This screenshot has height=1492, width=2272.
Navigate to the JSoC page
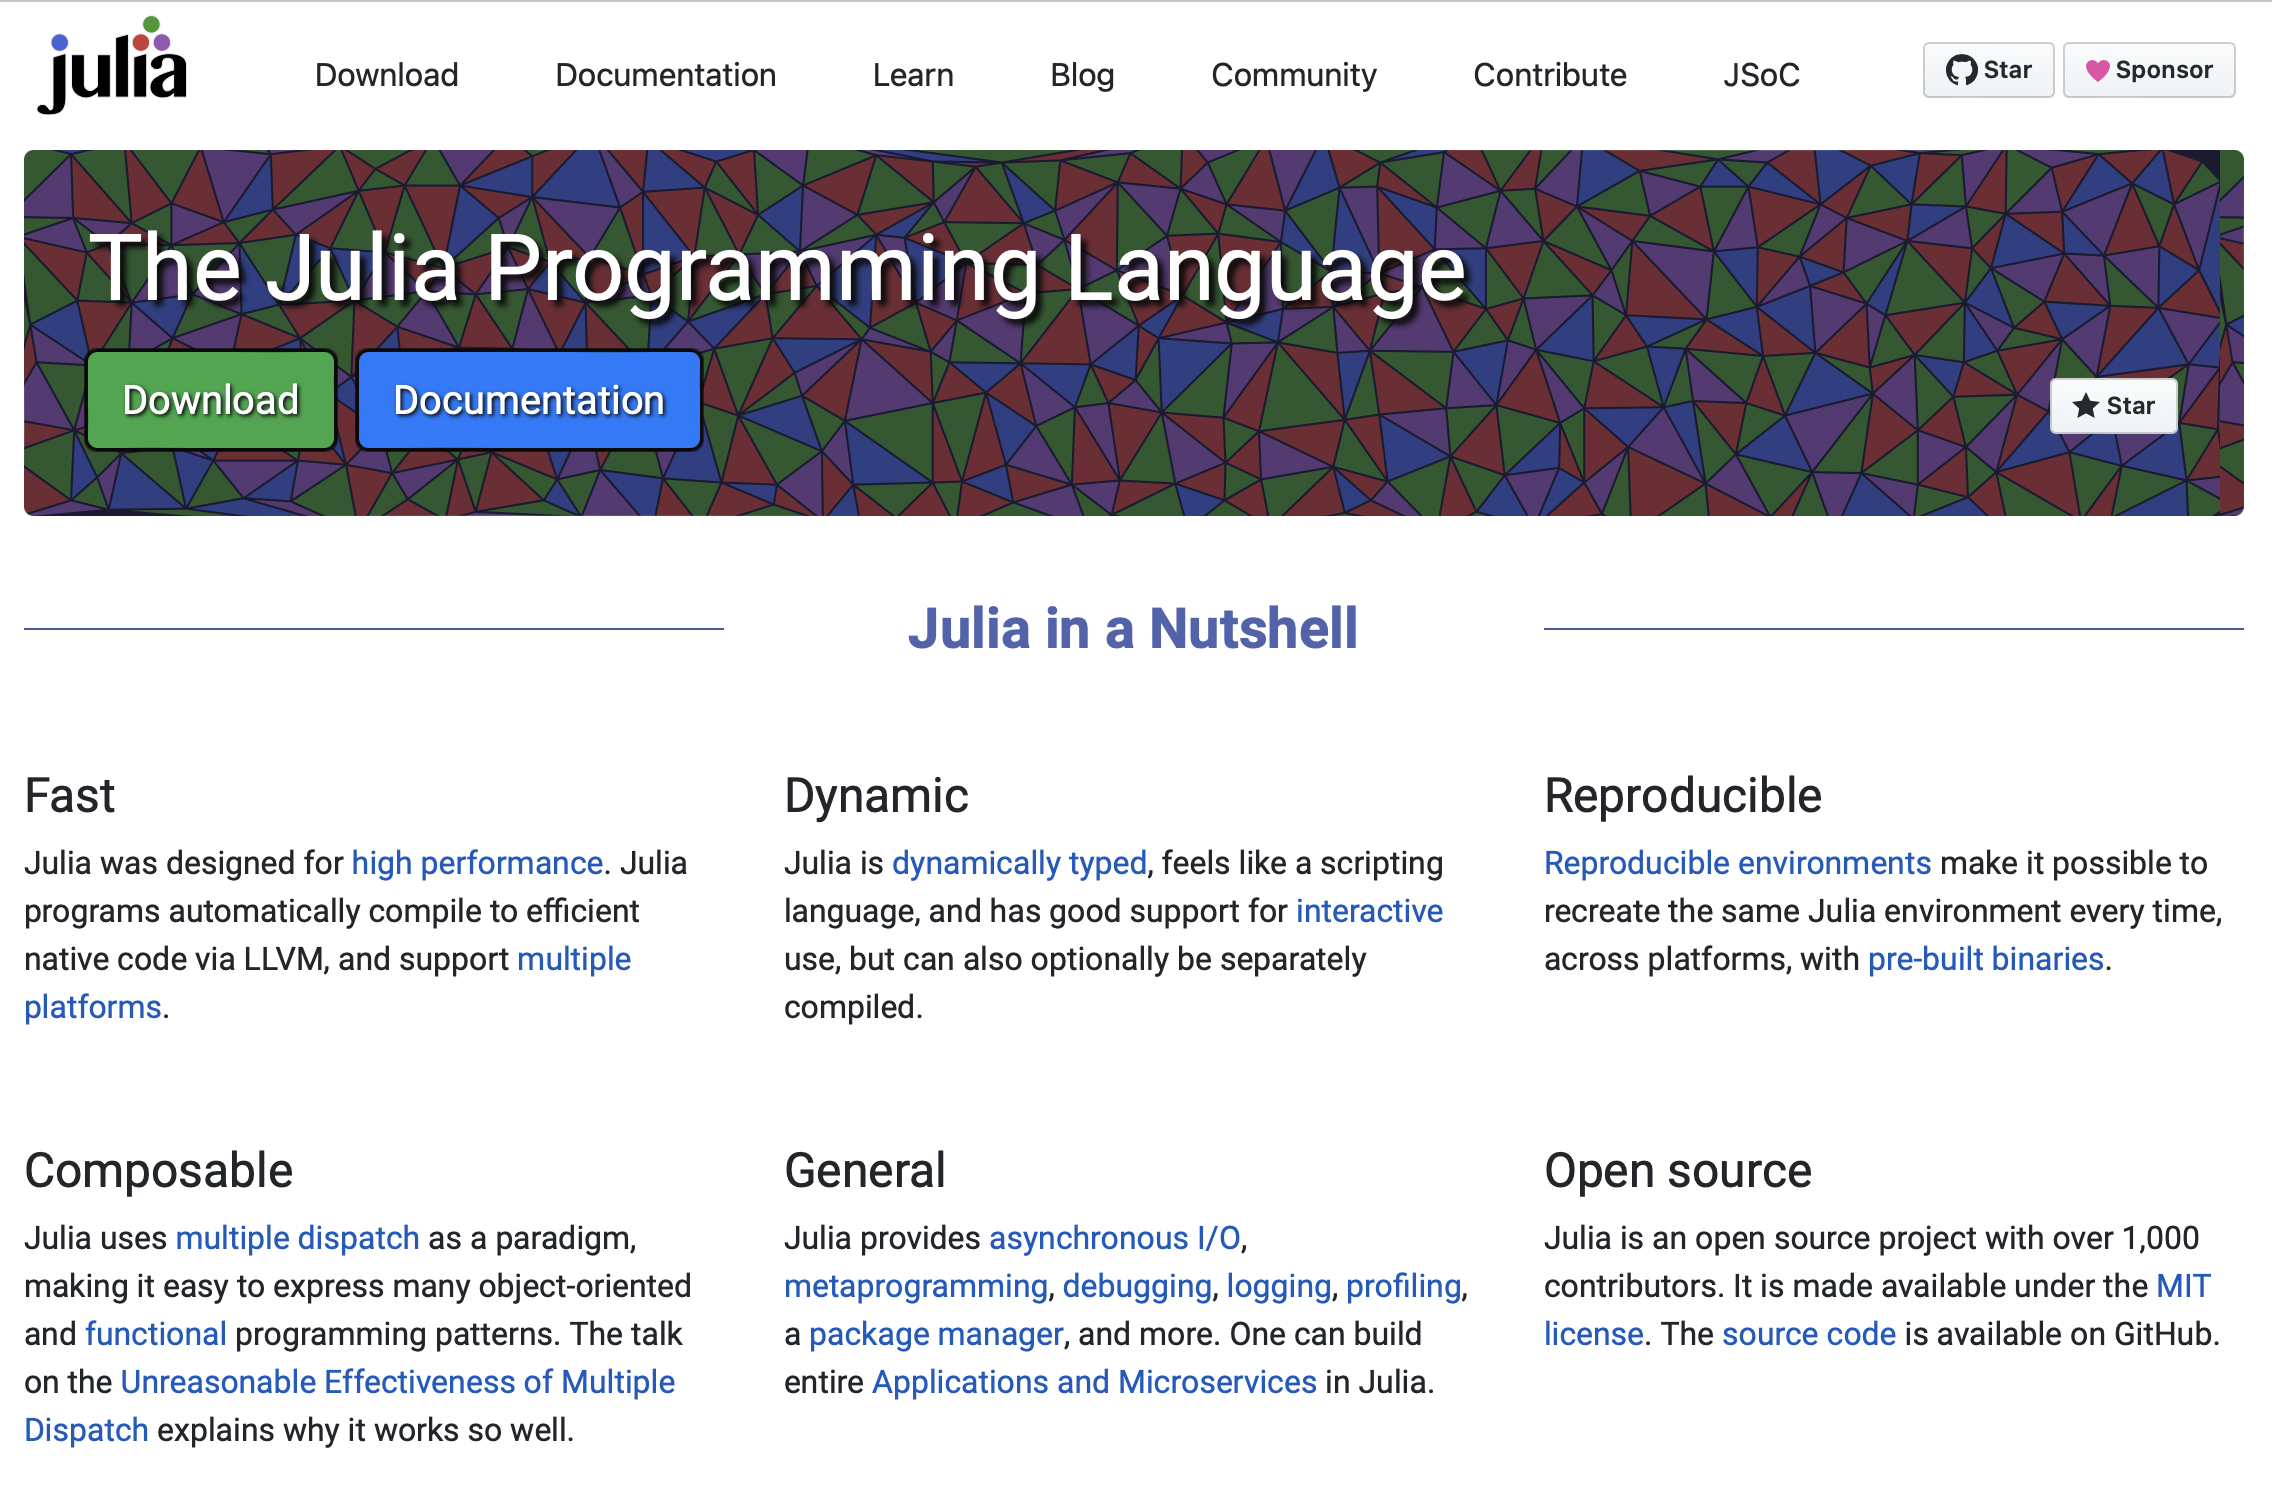point(1760,75)
